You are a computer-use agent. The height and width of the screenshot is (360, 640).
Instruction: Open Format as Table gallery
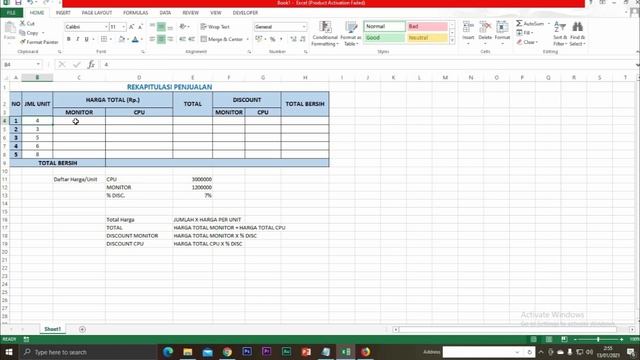click(351, 34)
